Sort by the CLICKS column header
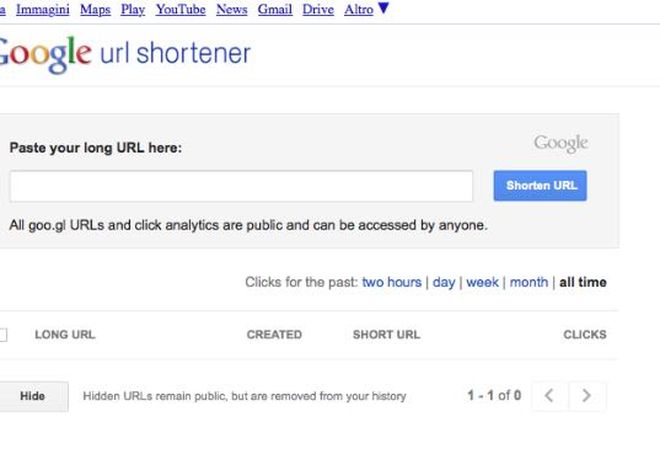Image resolution: width=660 pixels, height=470 pixels. click(585, 335)
